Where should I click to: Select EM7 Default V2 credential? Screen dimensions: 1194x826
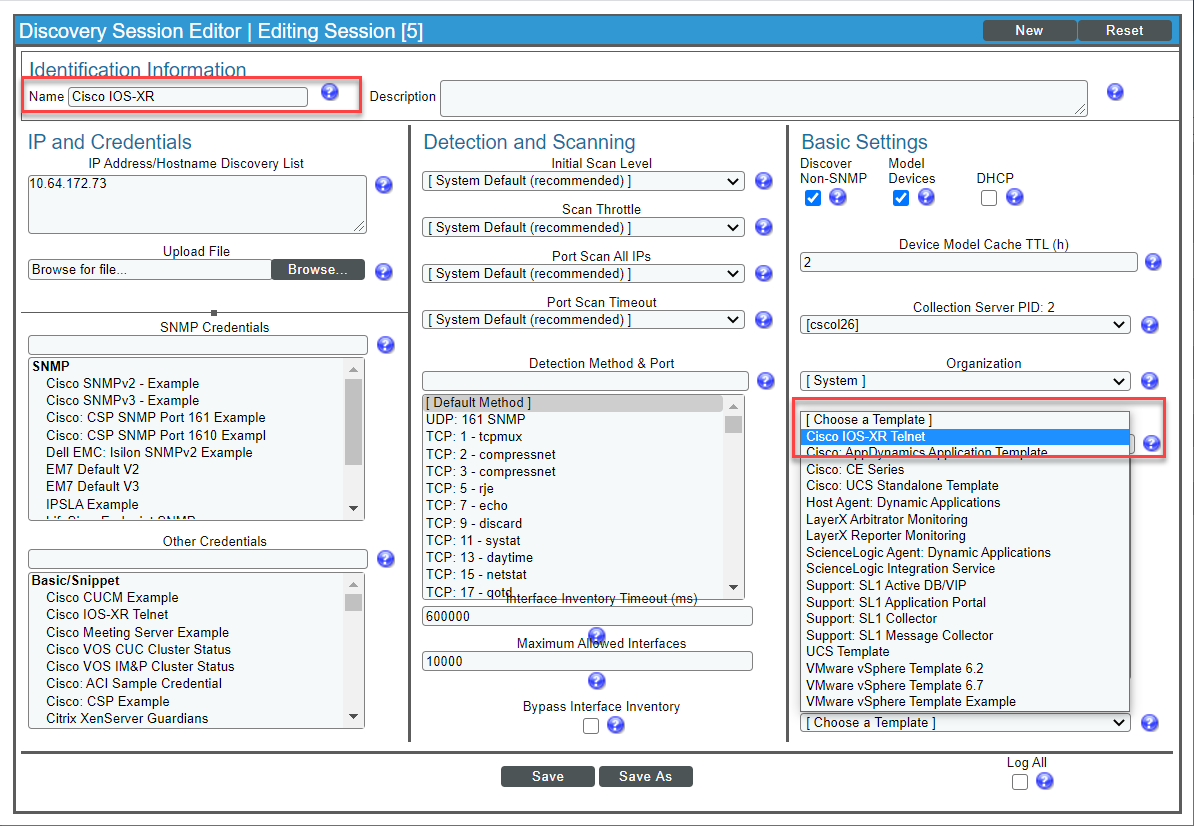click(92, 470)
